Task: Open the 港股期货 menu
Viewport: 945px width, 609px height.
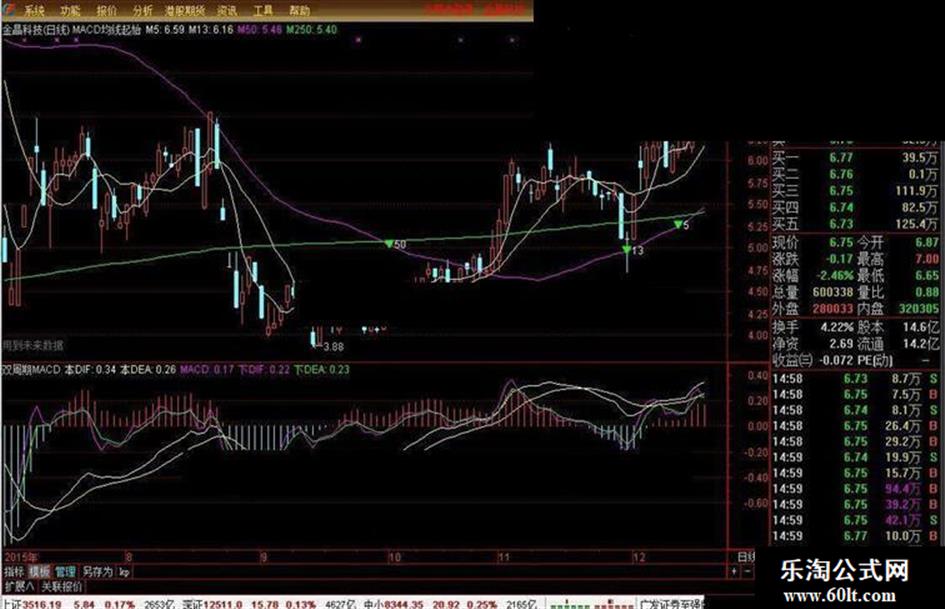Action: click(185, 10)
